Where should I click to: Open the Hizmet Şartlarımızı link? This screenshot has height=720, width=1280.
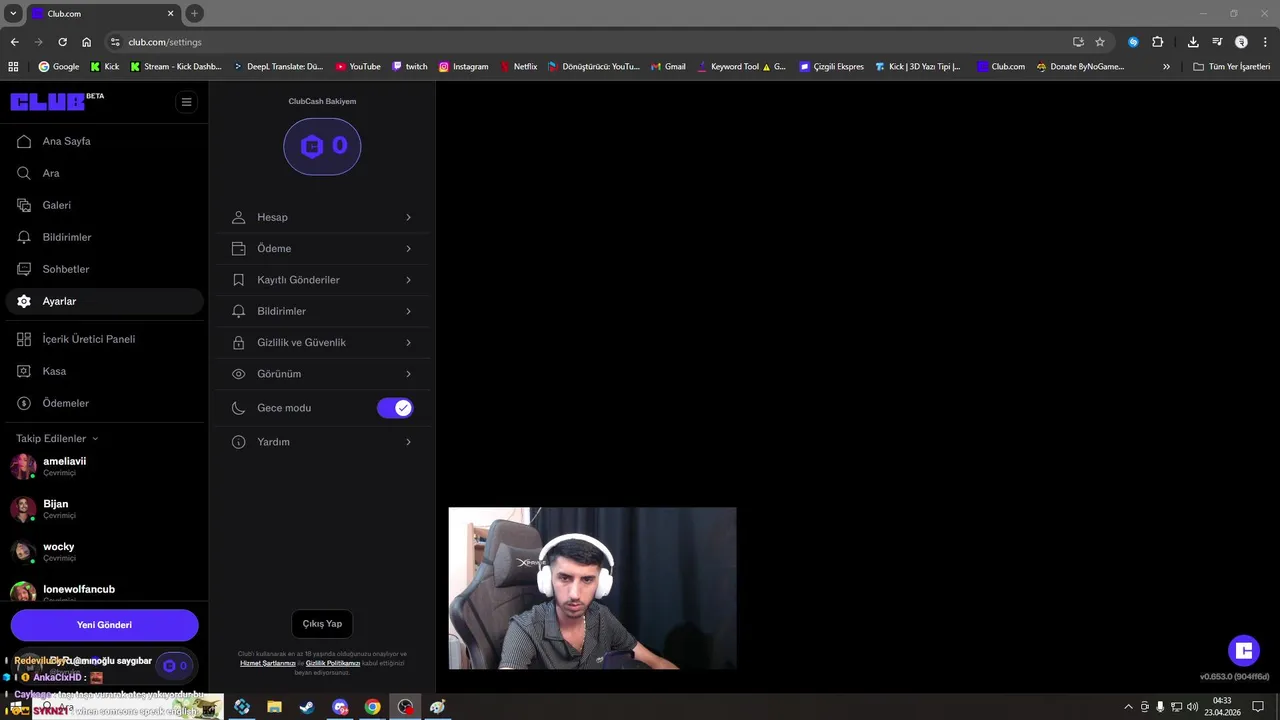click(x=268, y=663)
